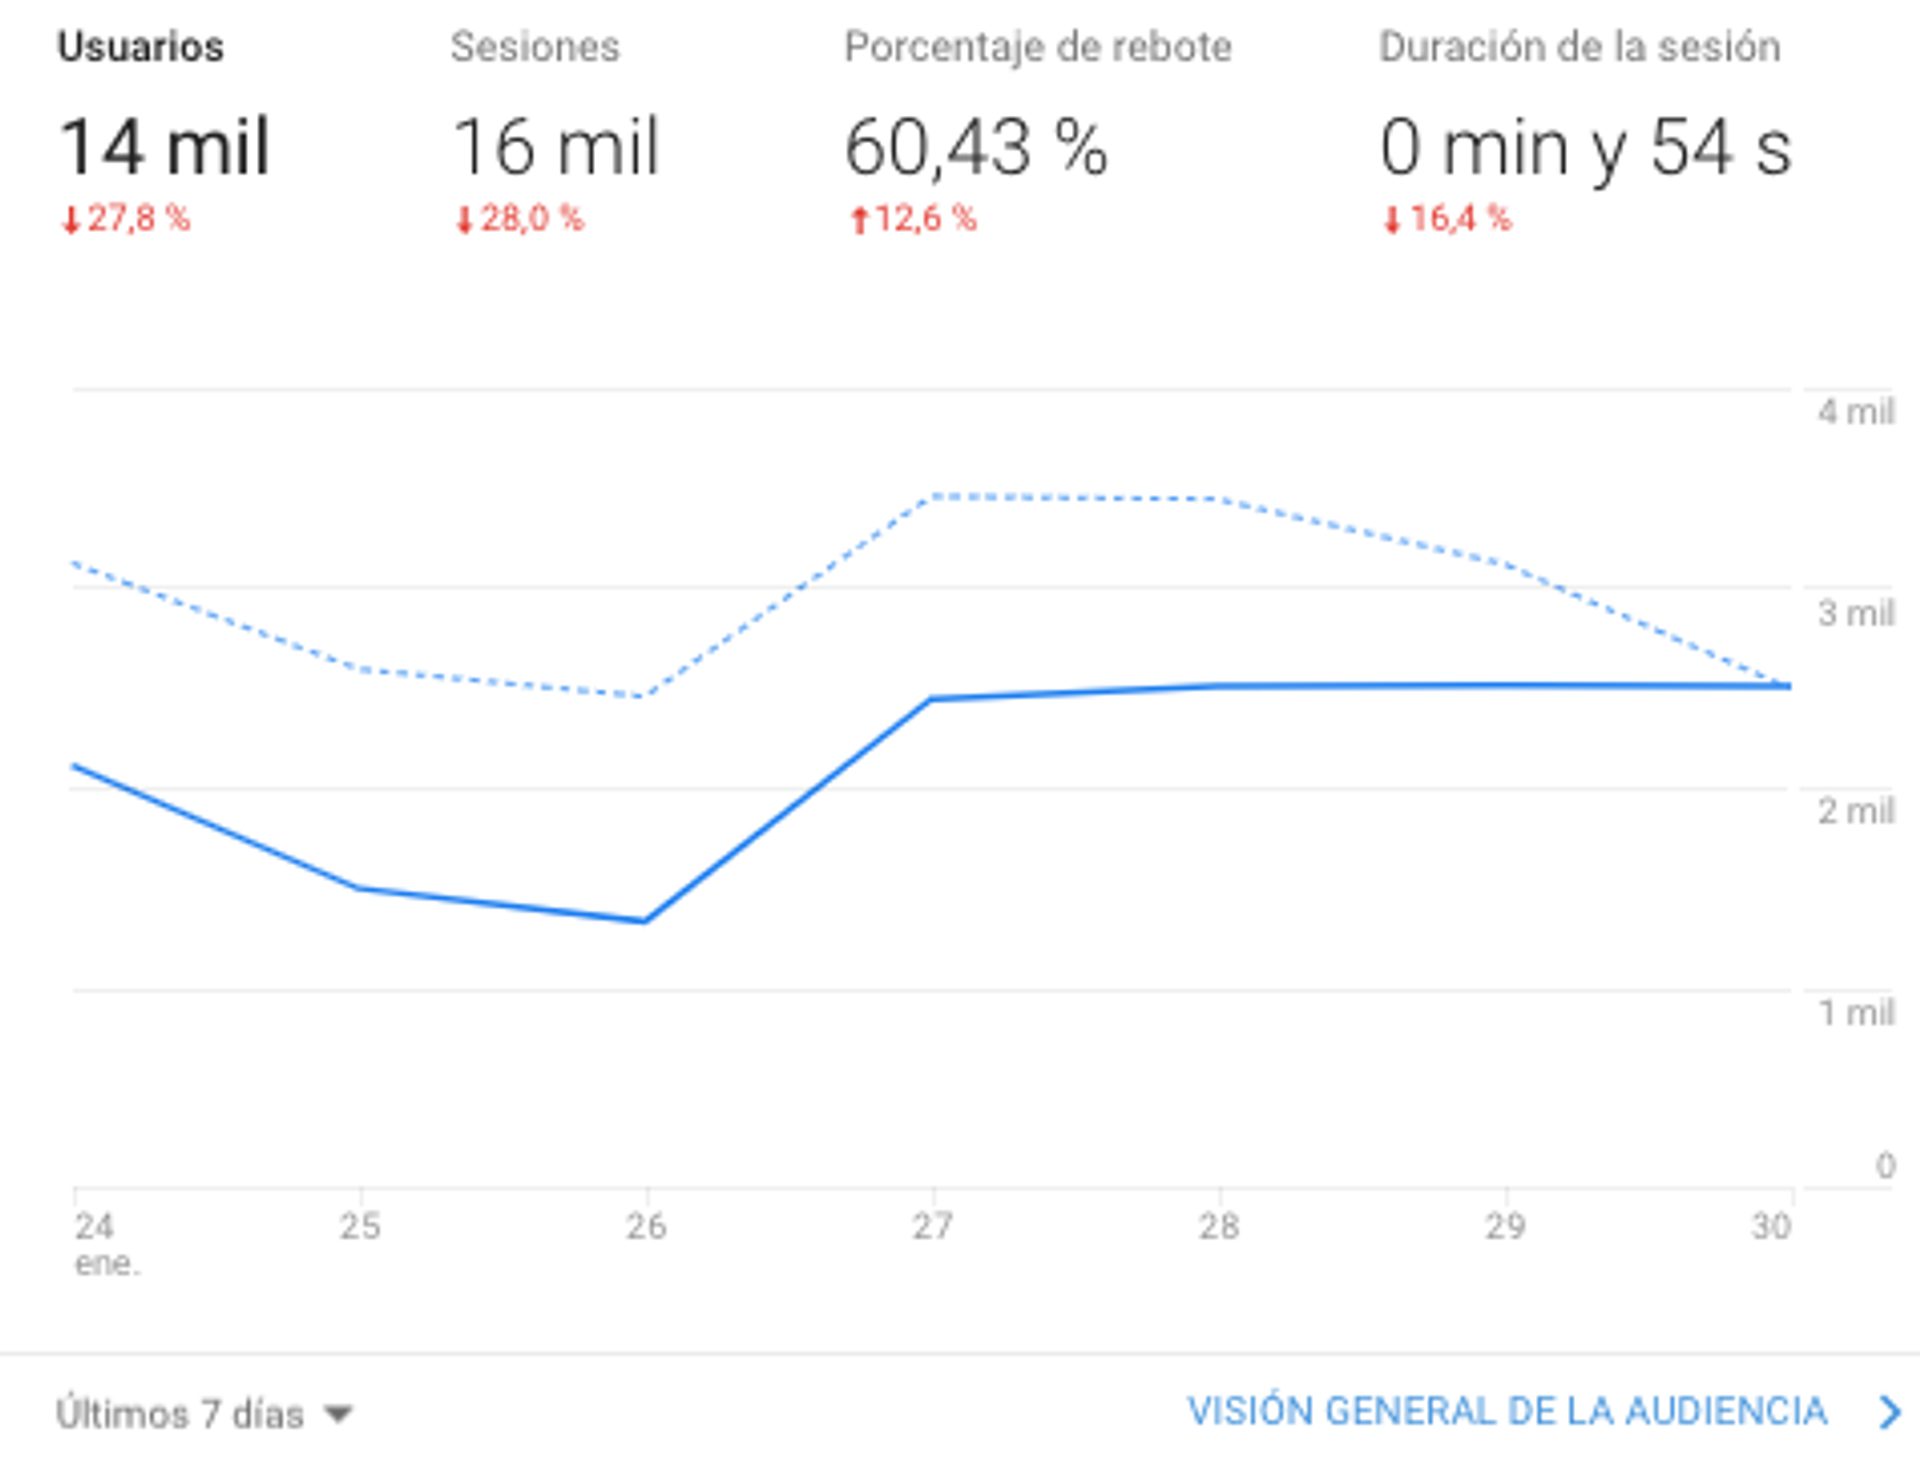1920x1468 pixels.
Task: Open Visión general de la audiencia link
Action: tap(1506, 1411)
